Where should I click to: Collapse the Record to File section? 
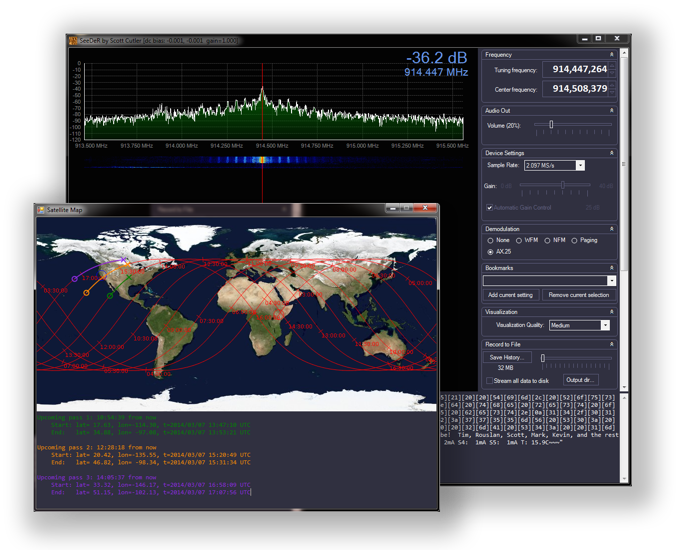[x=612, y=345]
